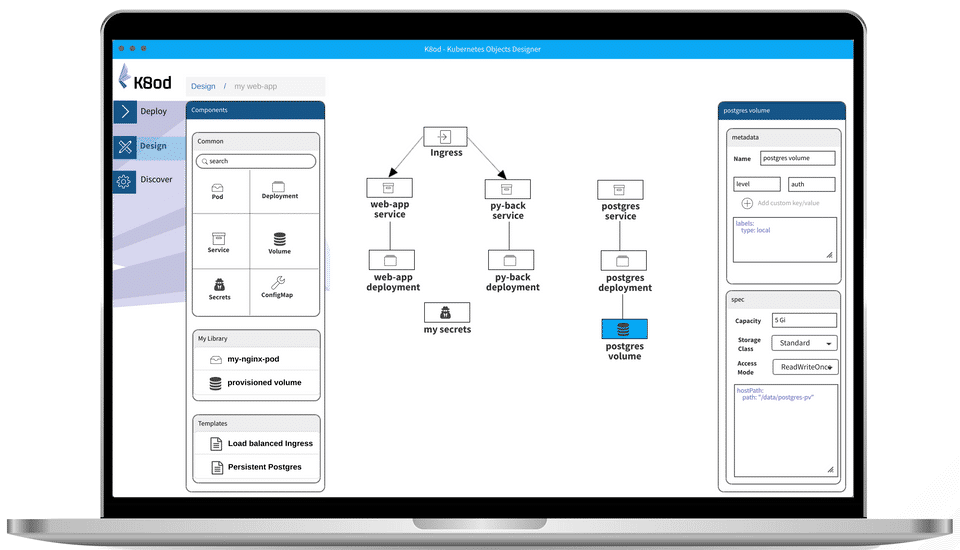
Task: Select the highlighted postgres volume node
Action: point(624,329)
